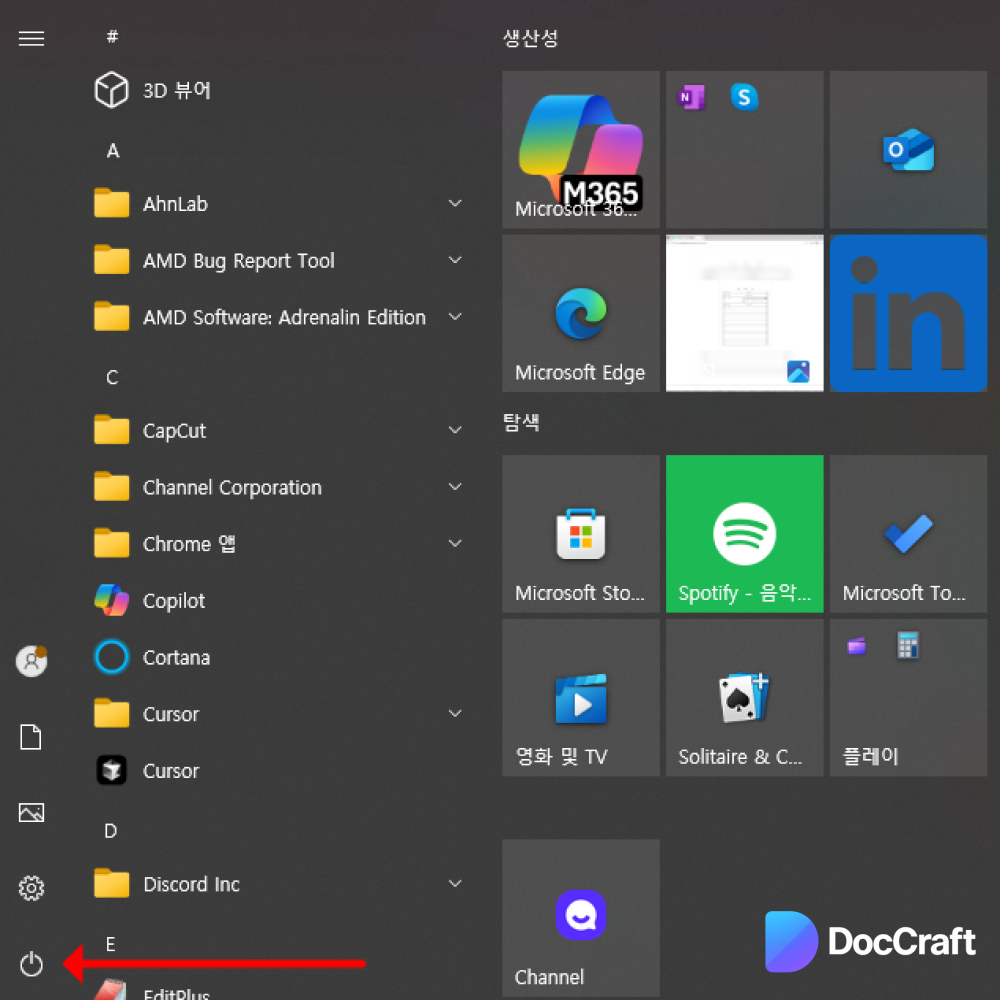The height and width of the screenshot is (1000, 1000).
Task: Open the Outlook tile
Action: [x=908, y=149]
